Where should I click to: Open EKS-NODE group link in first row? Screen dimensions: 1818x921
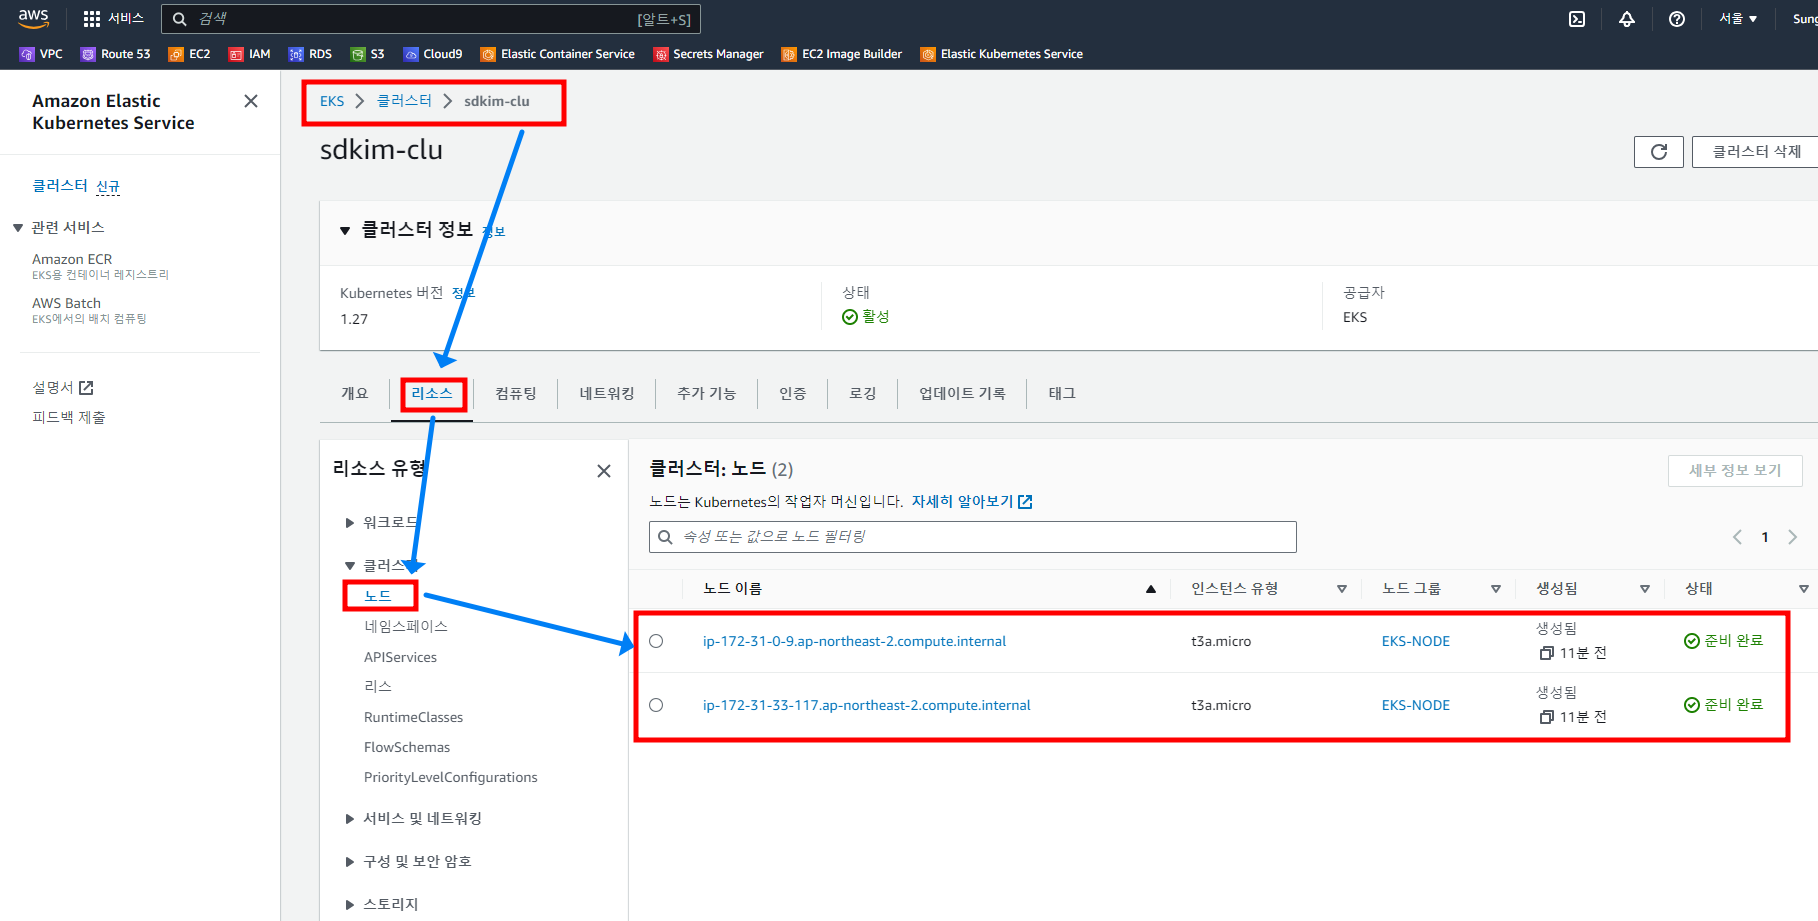pyautogui.click(x=1415, y=641)
